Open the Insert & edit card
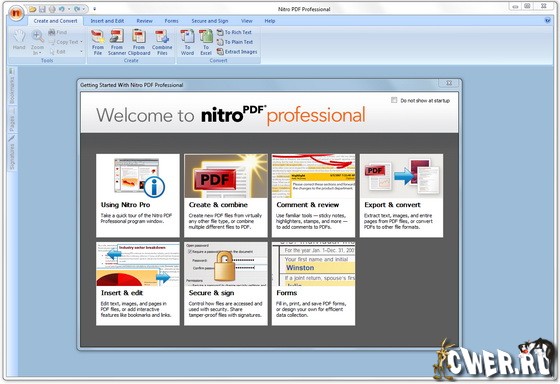Viewport: 560px width, 384px height. click(x=138, y=284)
